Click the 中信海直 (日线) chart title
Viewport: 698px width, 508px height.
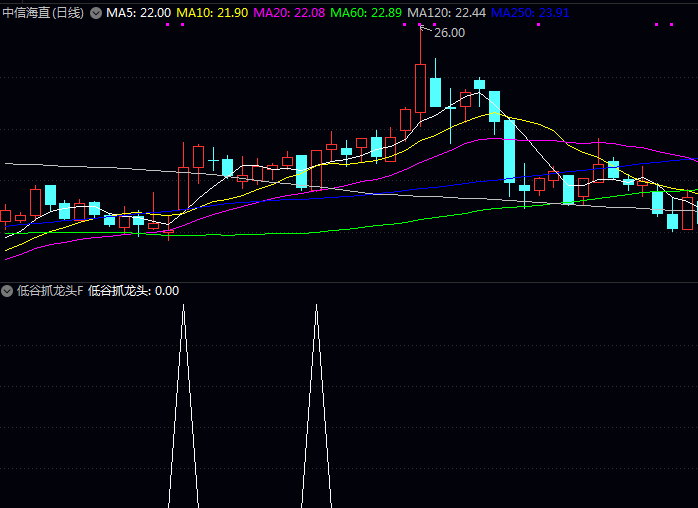pos(44,13)
